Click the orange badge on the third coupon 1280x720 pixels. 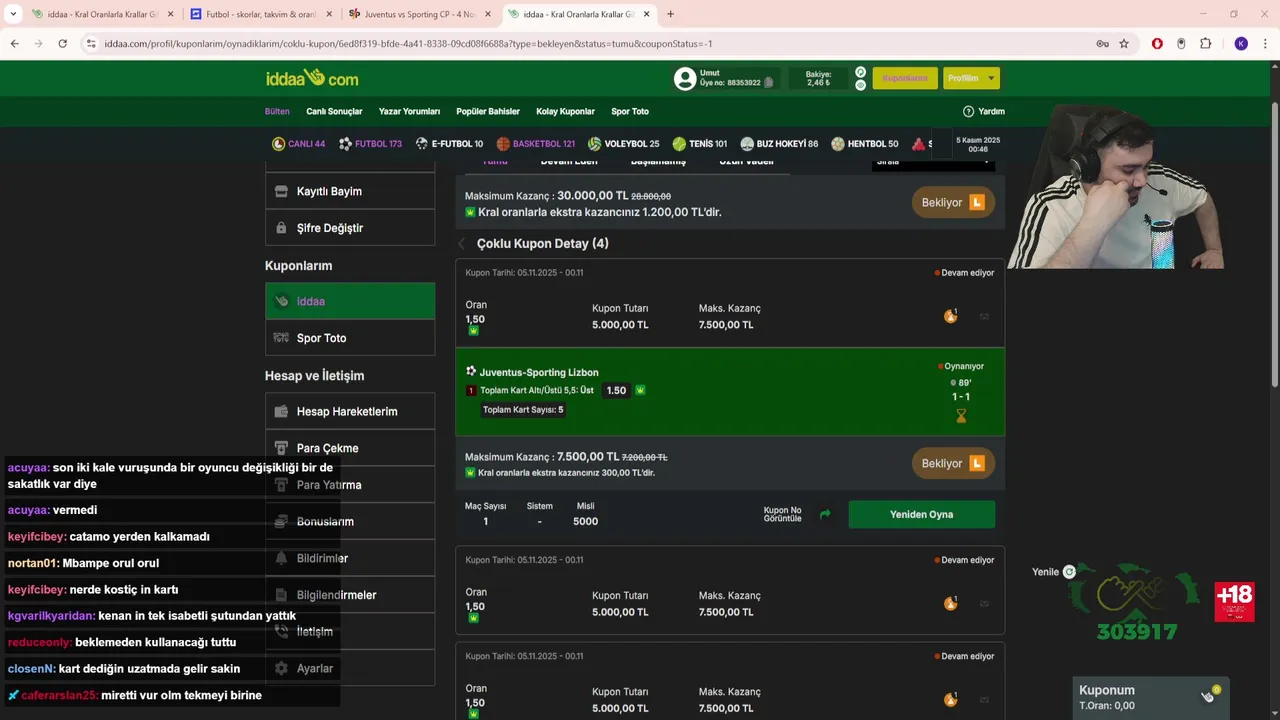coord(950,699)
